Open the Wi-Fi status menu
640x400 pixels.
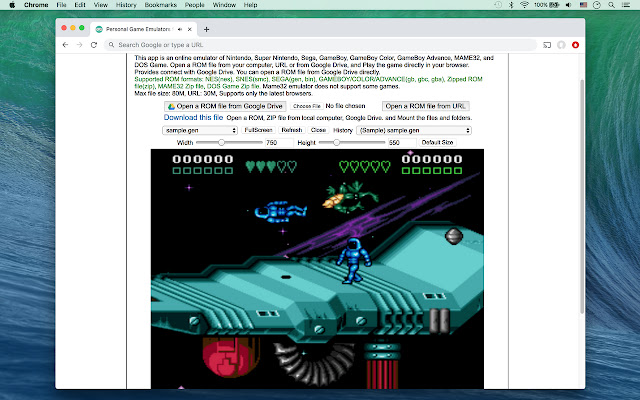pyautogui.click(x=524, y=5)
